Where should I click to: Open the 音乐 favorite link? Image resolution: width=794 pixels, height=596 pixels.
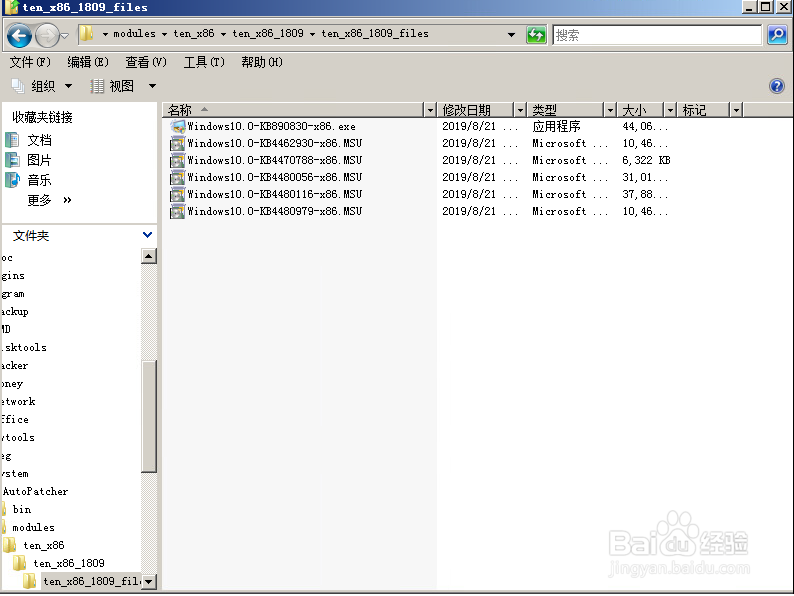39,180
